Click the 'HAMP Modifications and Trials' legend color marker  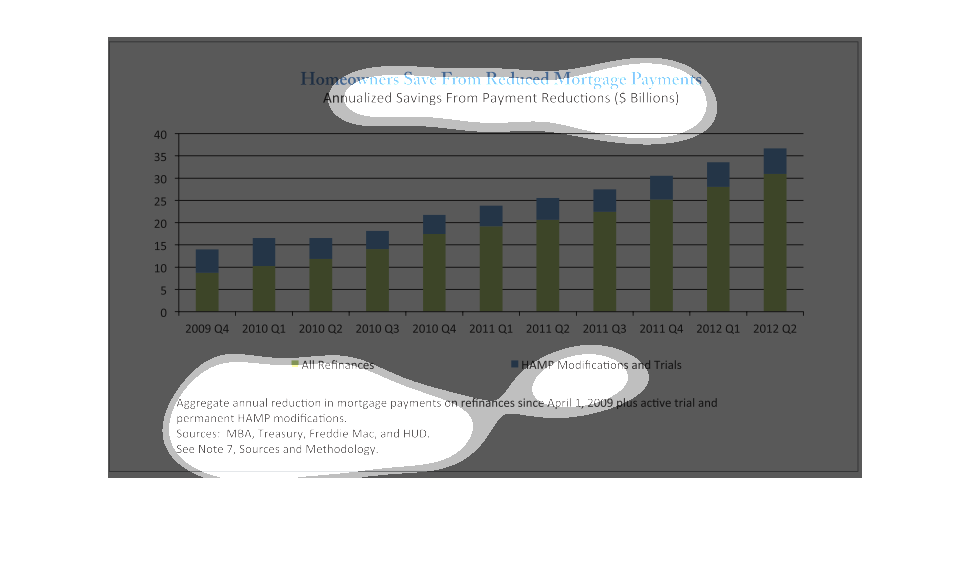pyautogui.click(x=515, y=364)
